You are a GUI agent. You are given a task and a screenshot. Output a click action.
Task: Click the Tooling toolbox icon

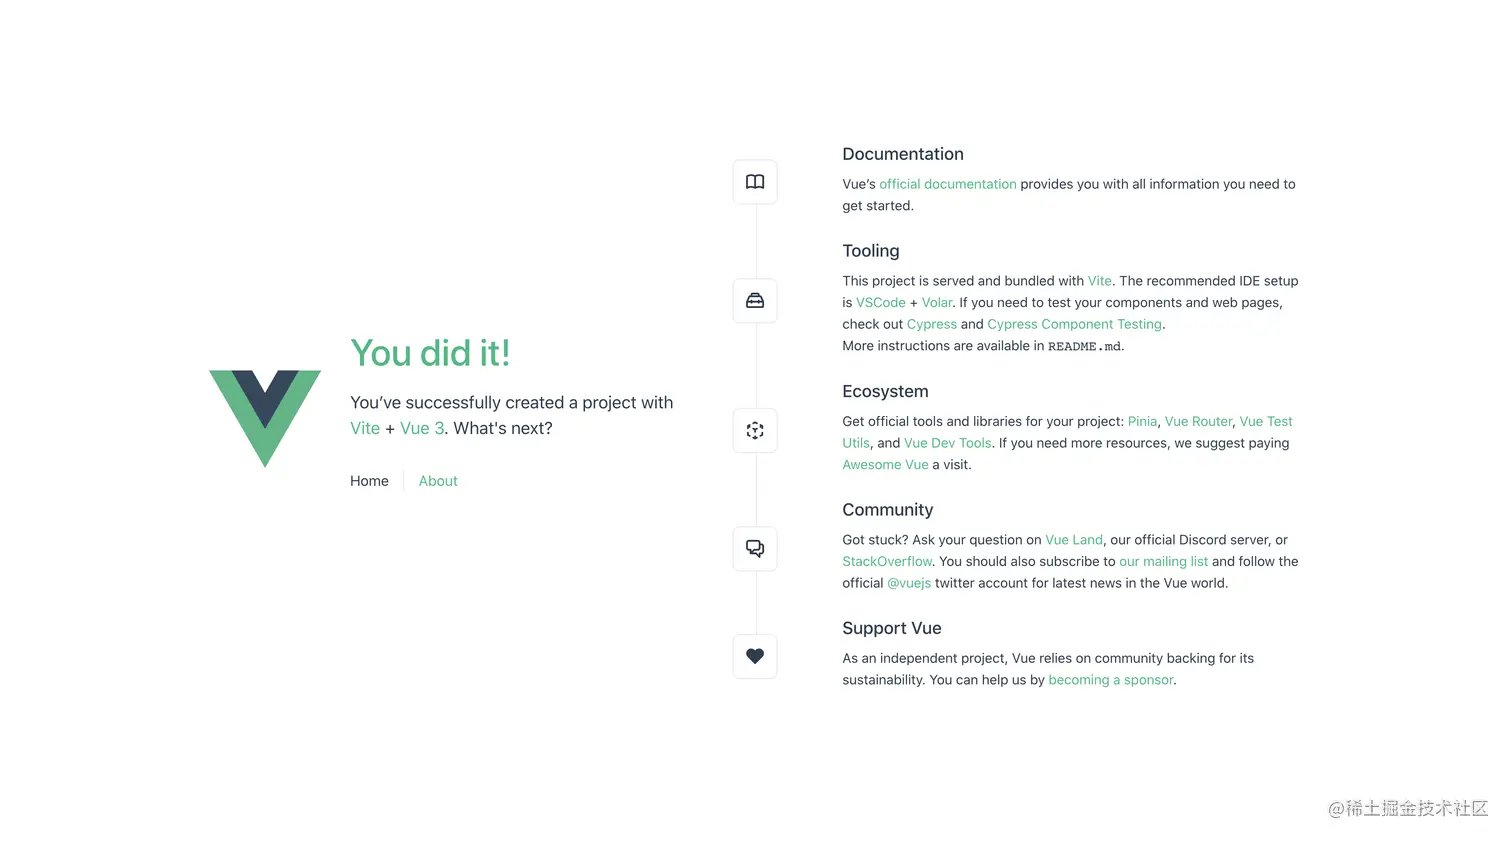click(755, 301)
